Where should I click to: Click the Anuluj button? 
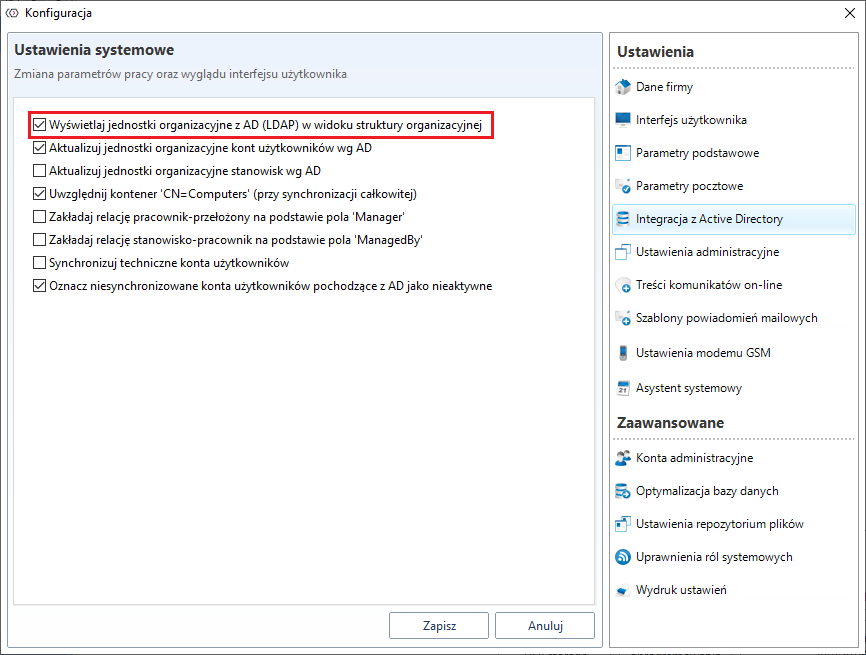click(x=546, y=626)
